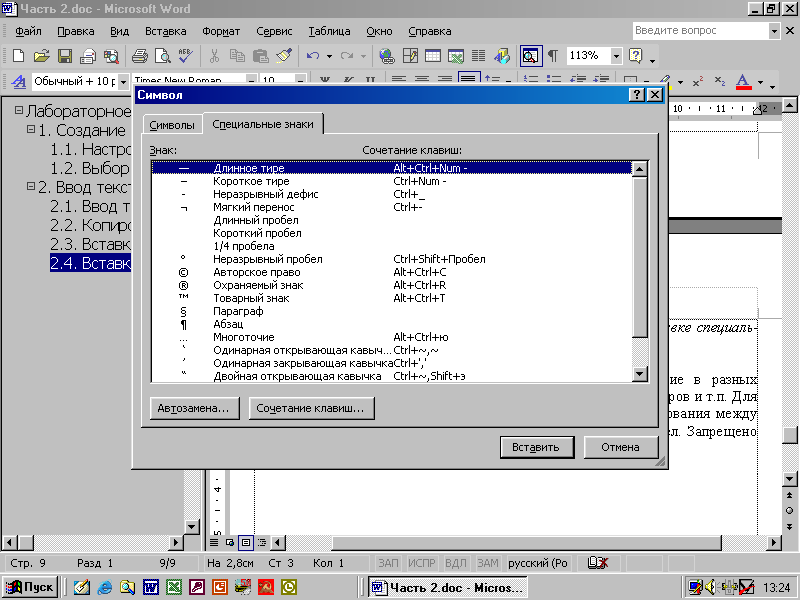
Task: Switch to normal view button
Action: pos(214,542)
